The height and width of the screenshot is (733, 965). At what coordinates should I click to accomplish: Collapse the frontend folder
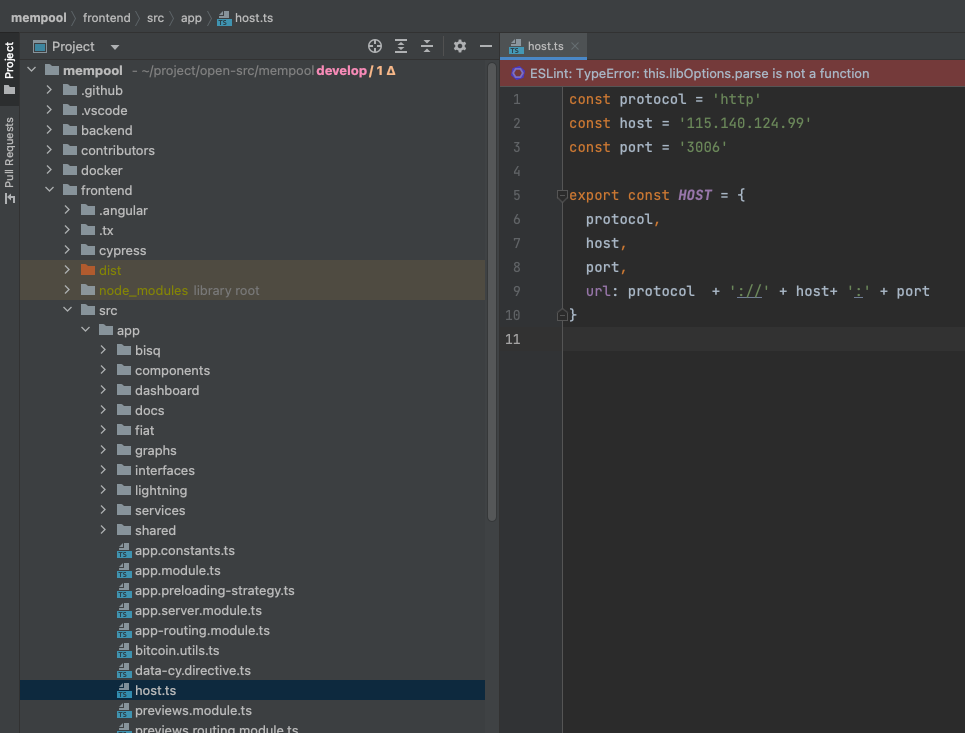point(49,190)
